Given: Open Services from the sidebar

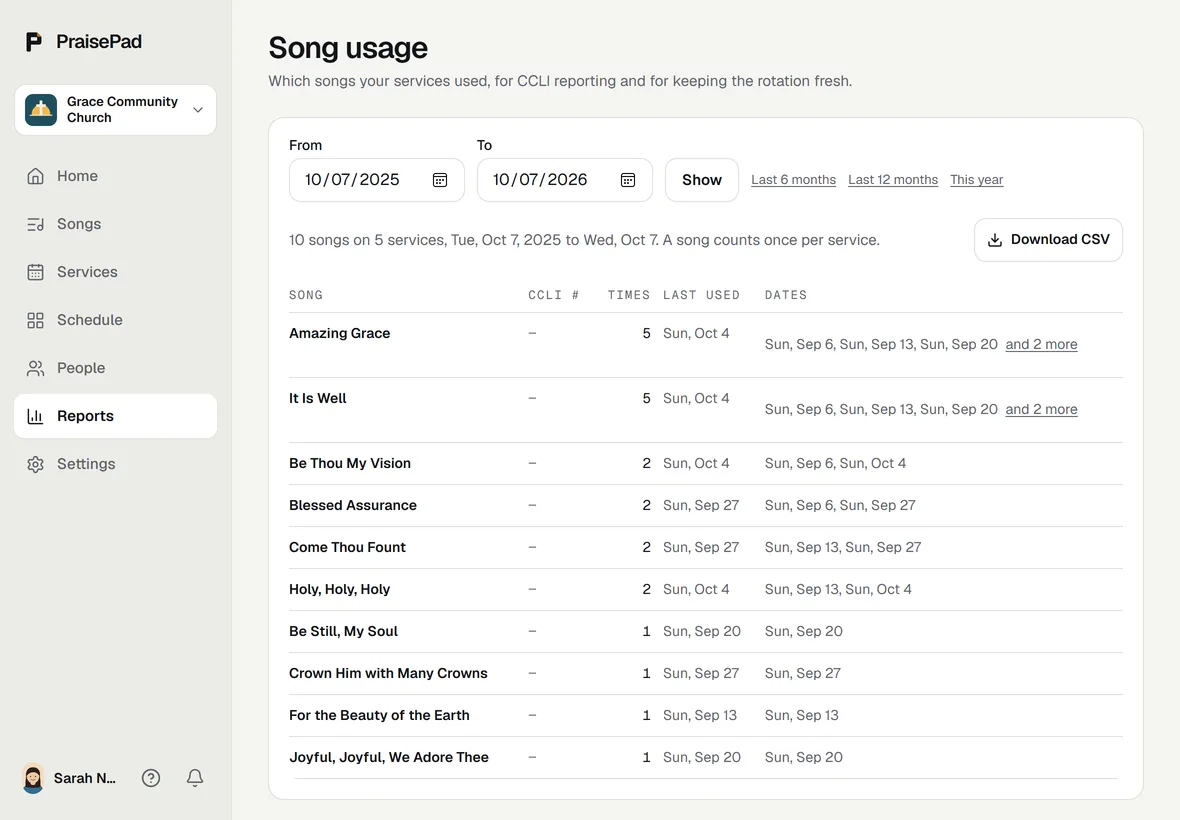Looking at the screenshot, I should pos(115,272).
